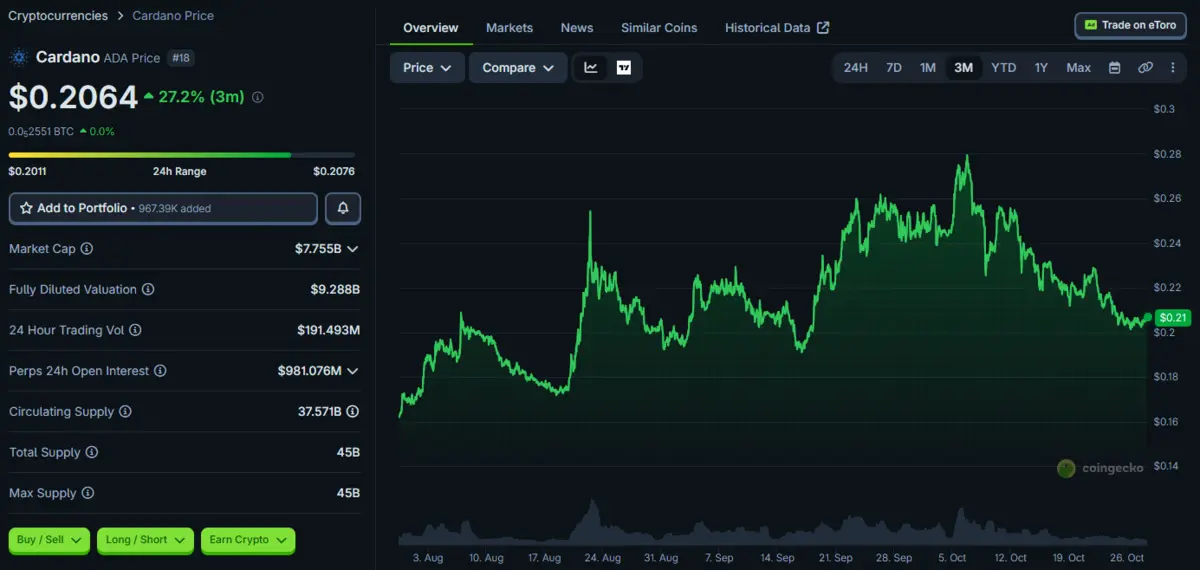Expand Market Cap value chevron
1200x570 pixels.
click(352, 248)
